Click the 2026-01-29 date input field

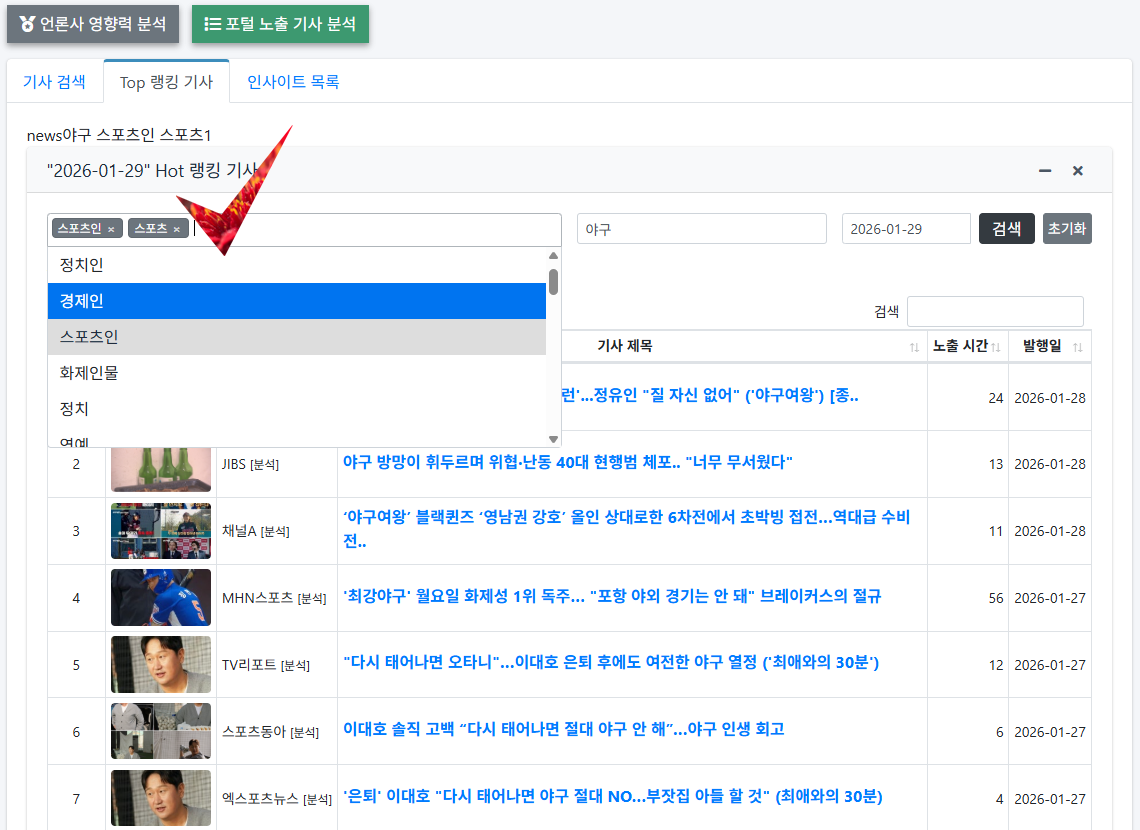[x=905, y=228]
